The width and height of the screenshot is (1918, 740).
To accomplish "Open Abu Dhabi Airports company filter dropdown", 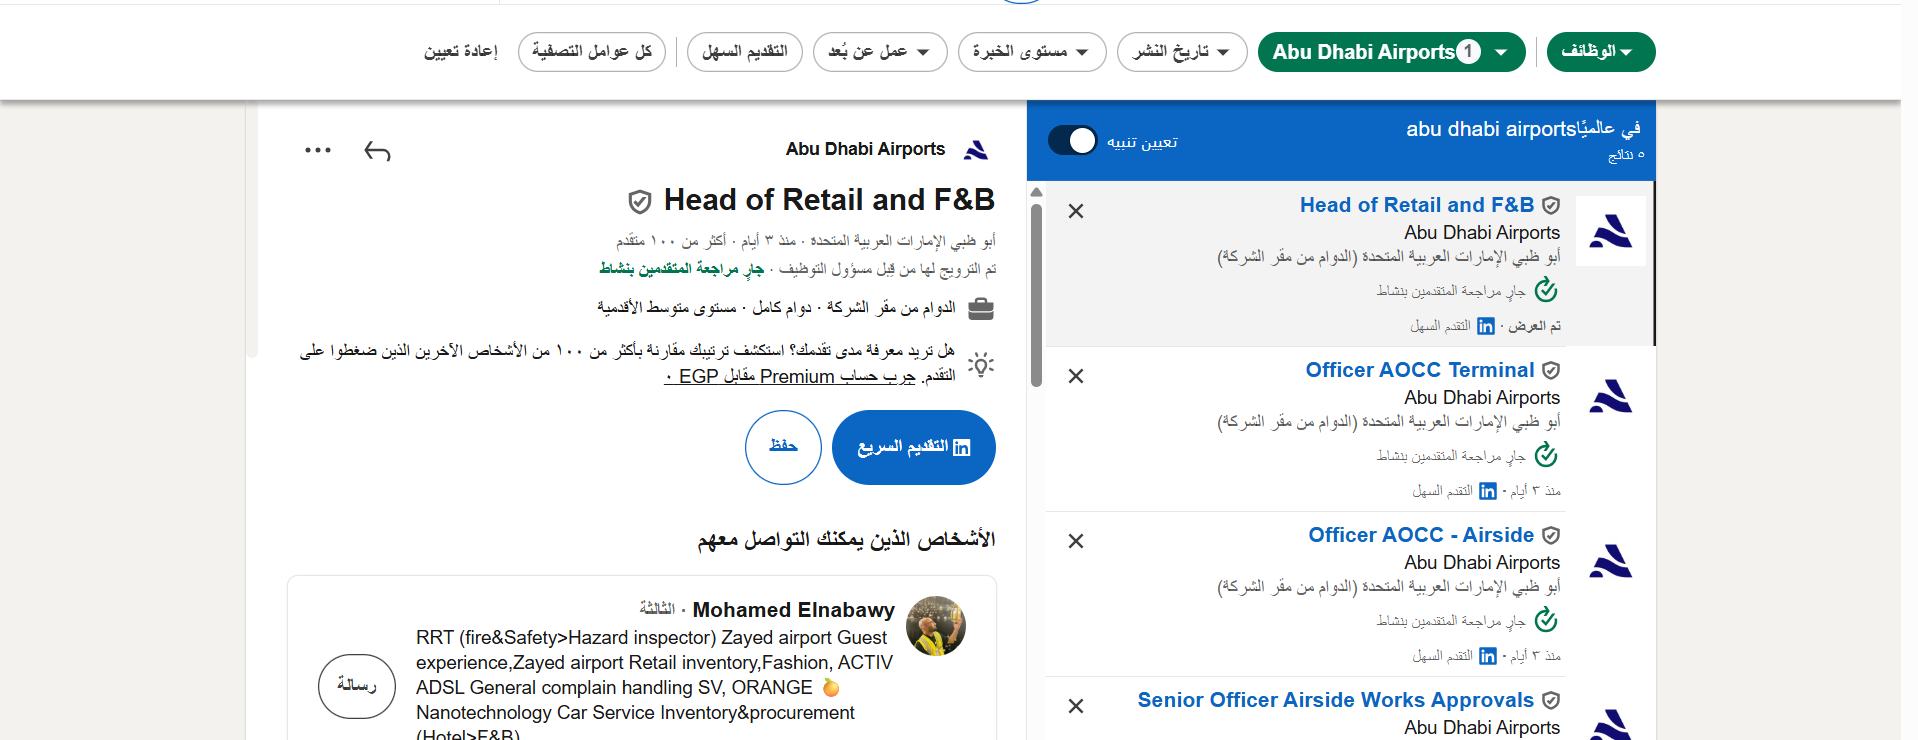I will [1391, 52].
